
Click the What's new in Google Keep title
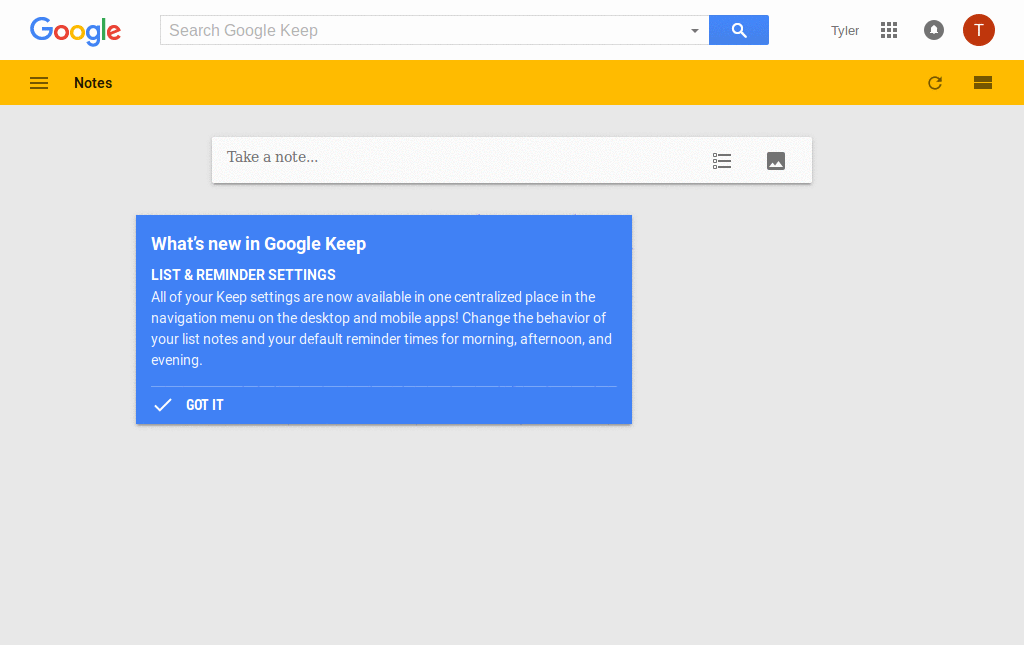click(x=258, y=243)
